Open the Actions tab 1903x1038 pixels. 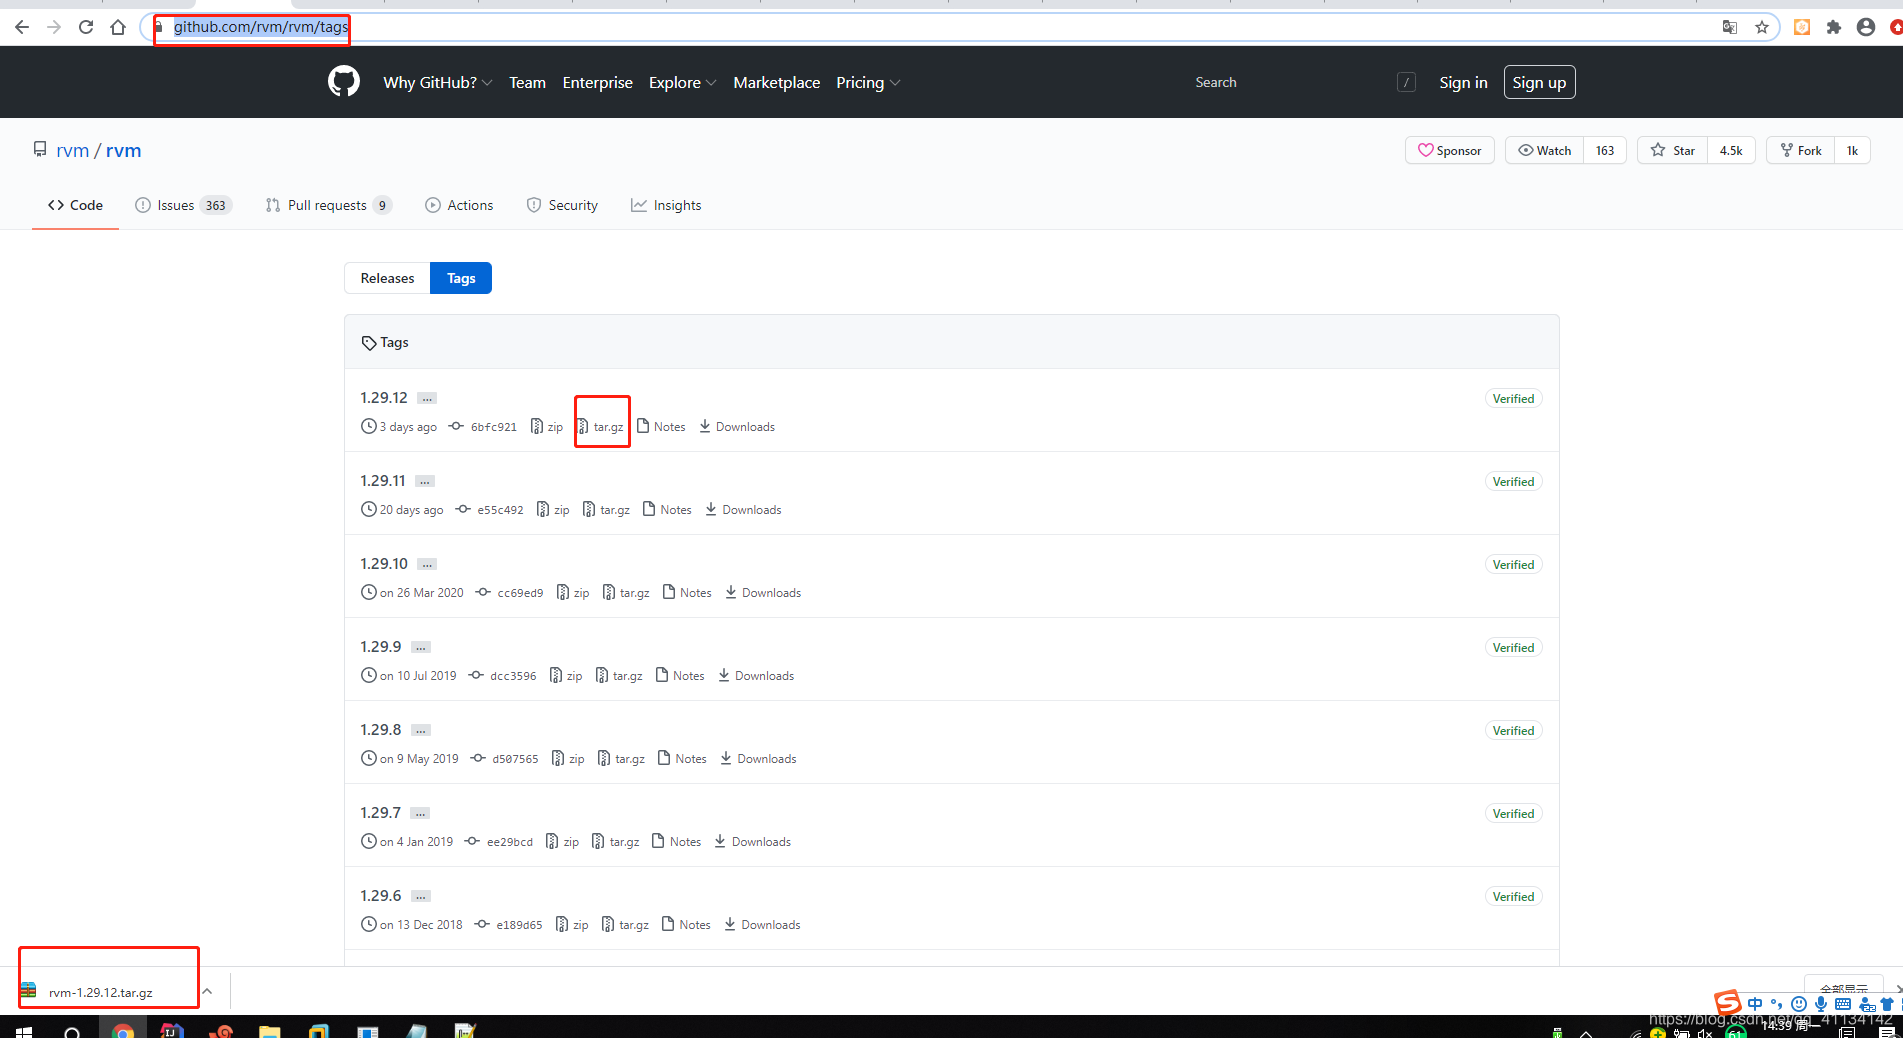click(459, 205)
